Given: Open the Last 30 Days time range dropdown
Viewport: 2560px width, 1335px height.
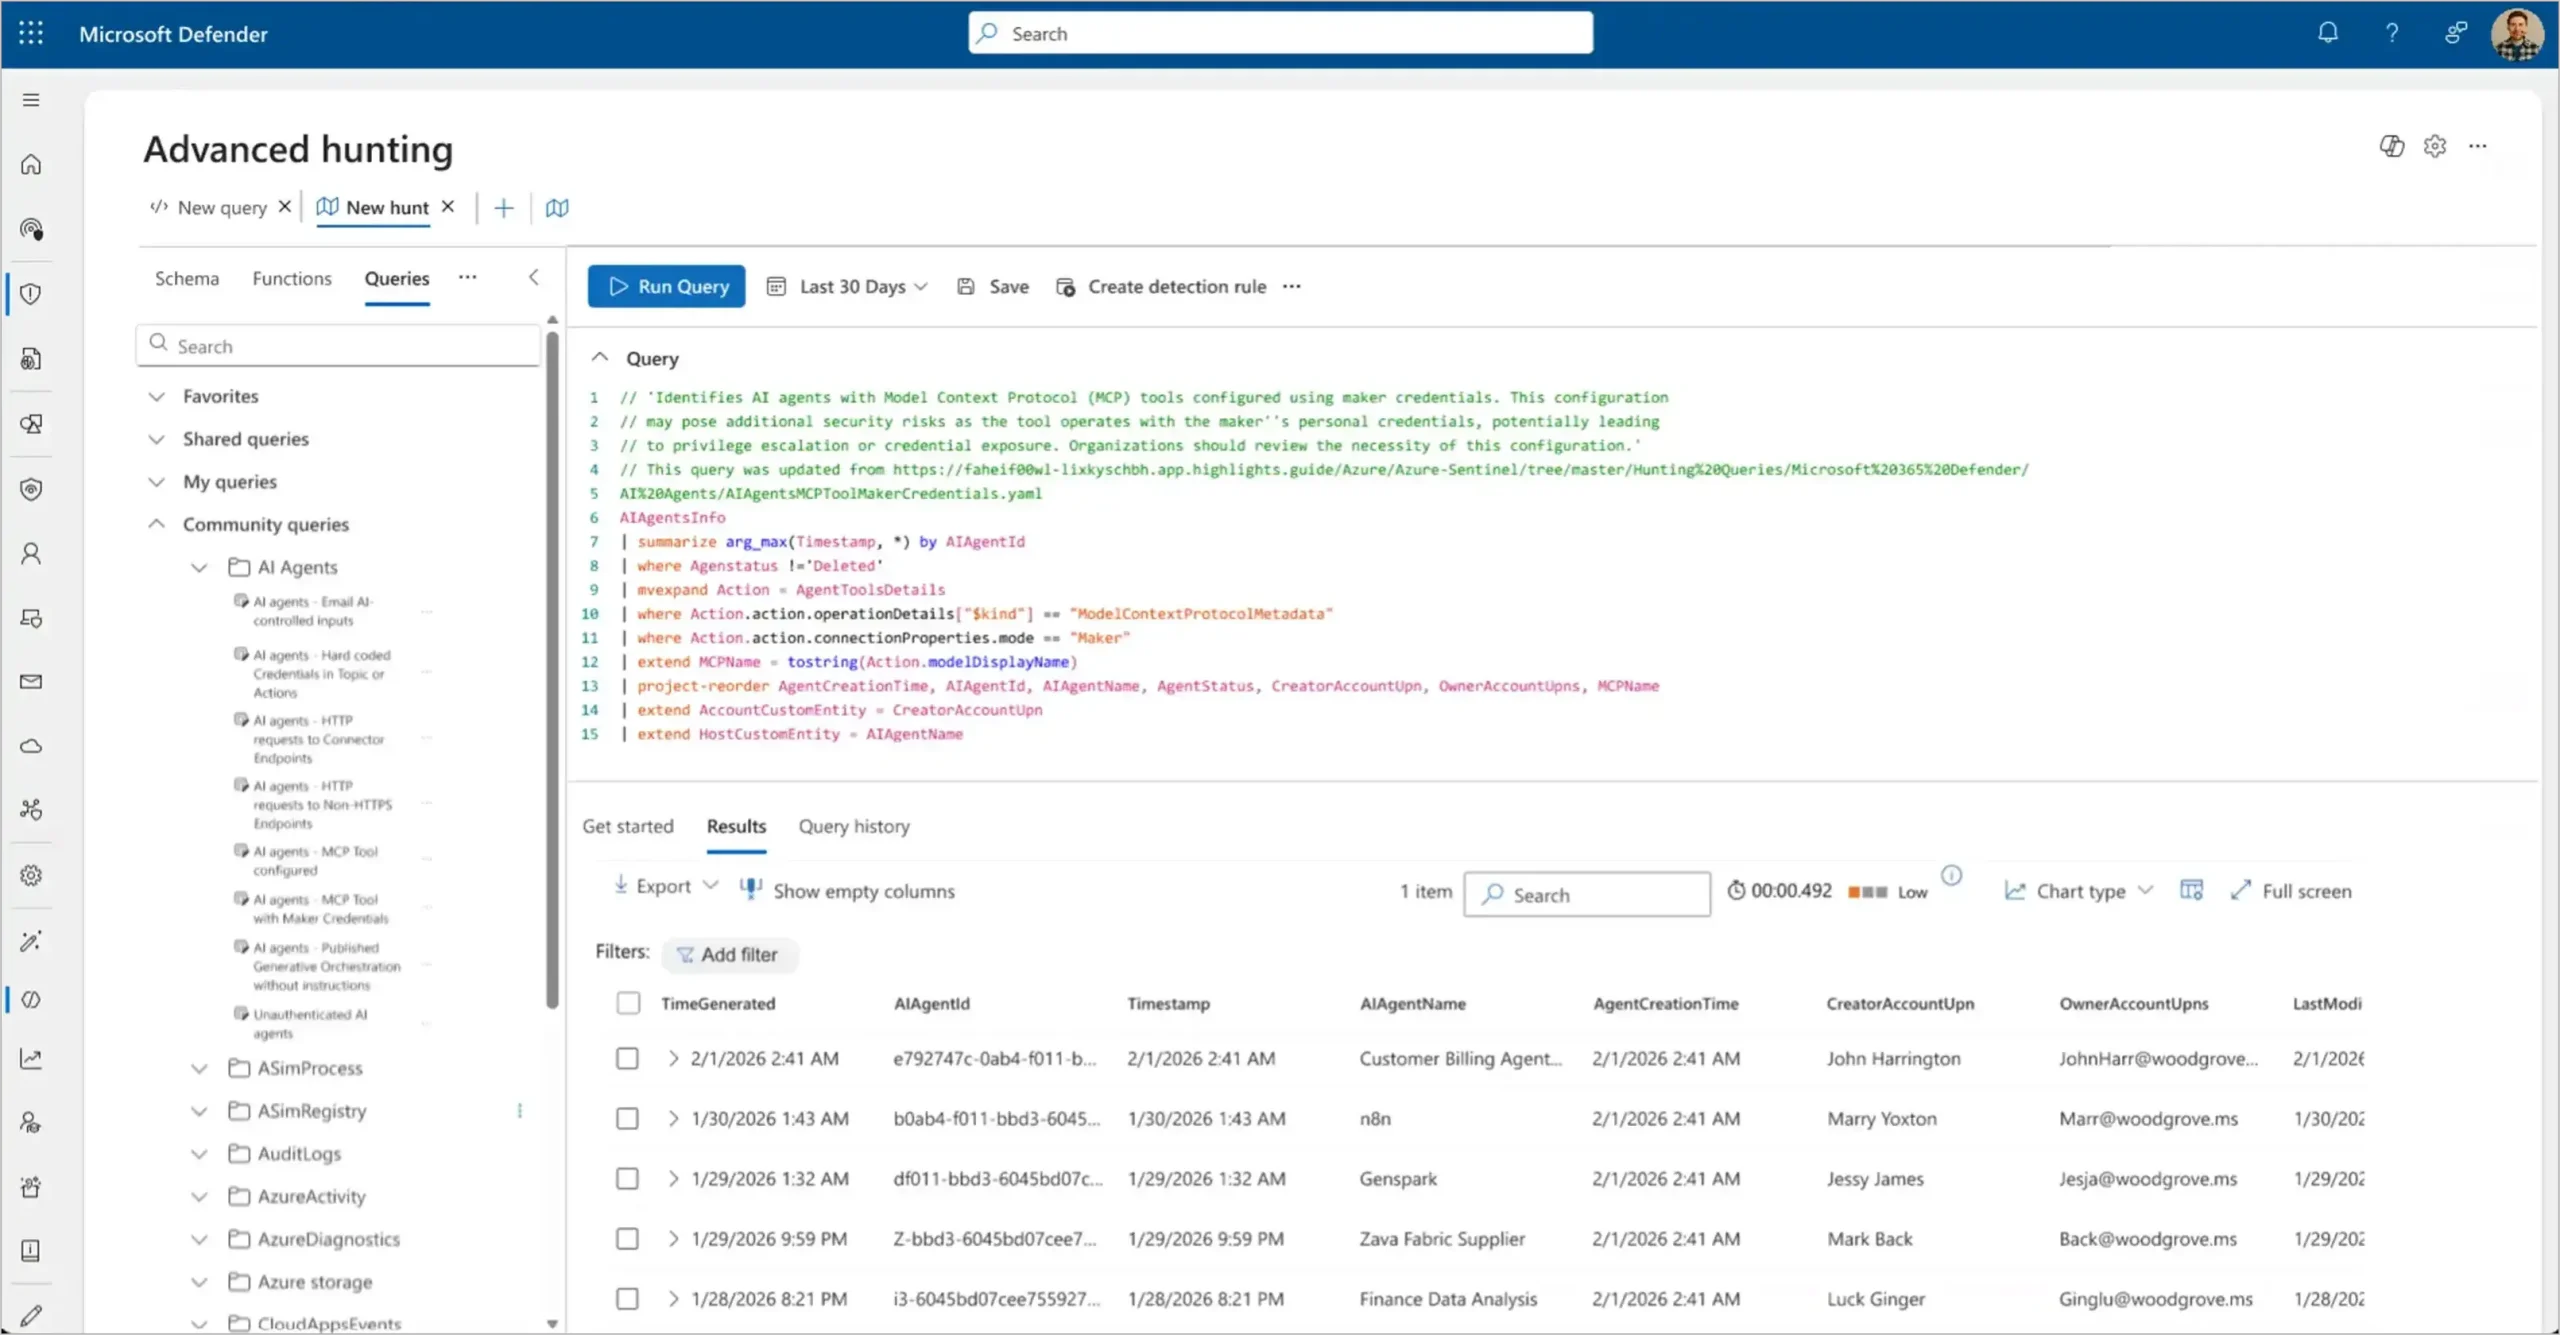Looking at the screenshot, I should click(x=848, y=287).
